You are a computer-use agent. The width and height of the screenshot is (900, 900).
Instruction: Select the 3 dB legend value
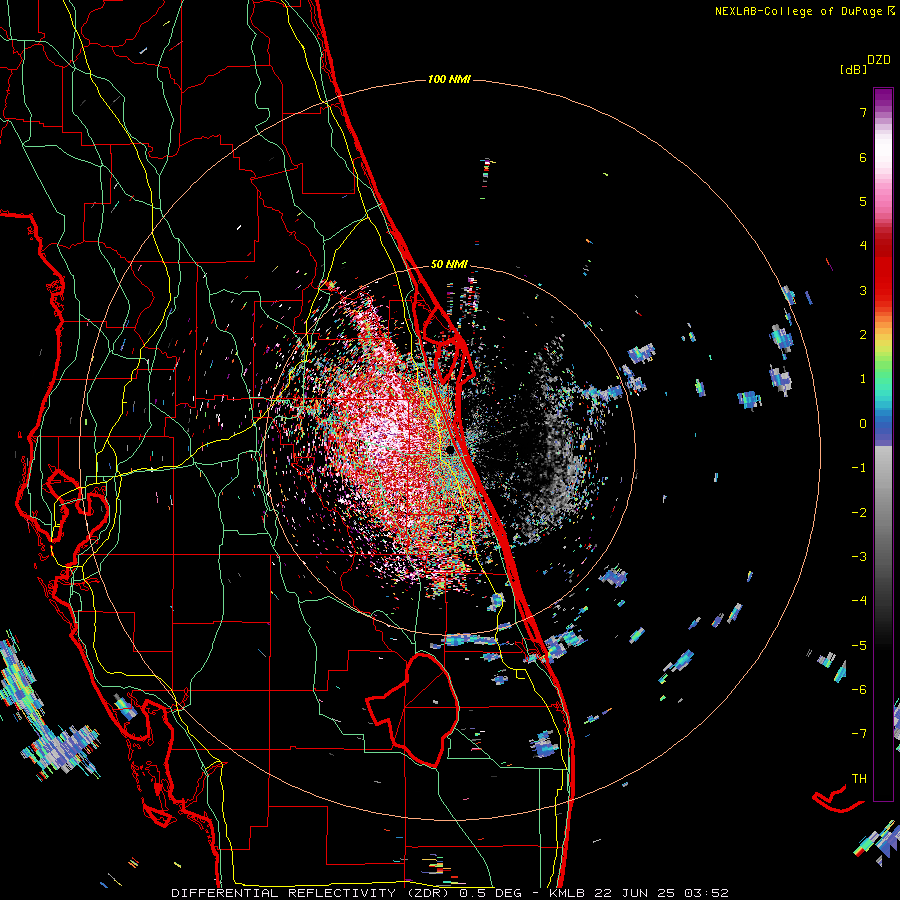863,290
